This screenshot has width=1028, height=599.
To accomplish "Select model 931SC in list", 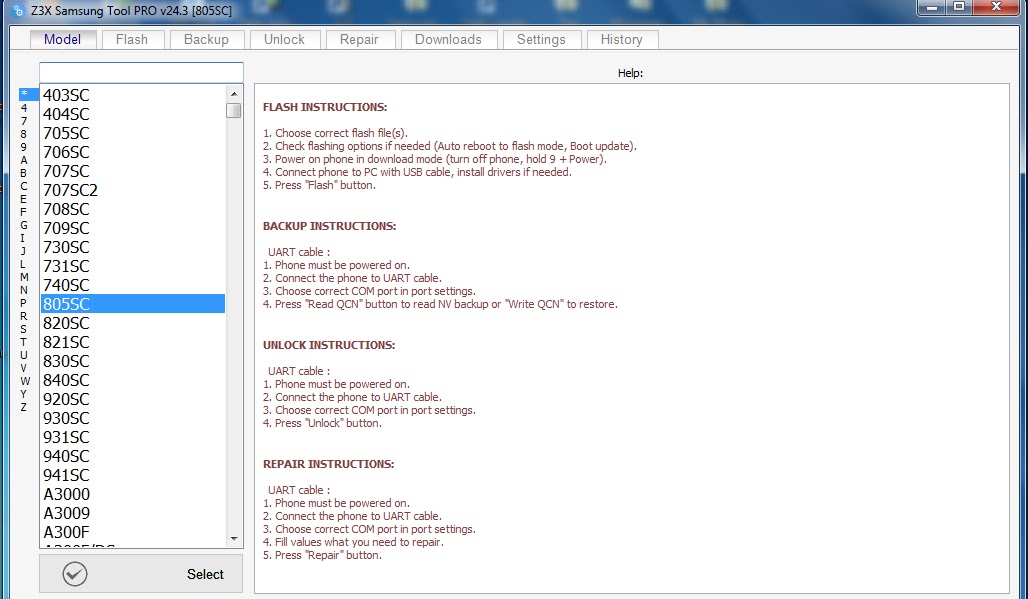I will pyautogui.click(x=132, y=437).
